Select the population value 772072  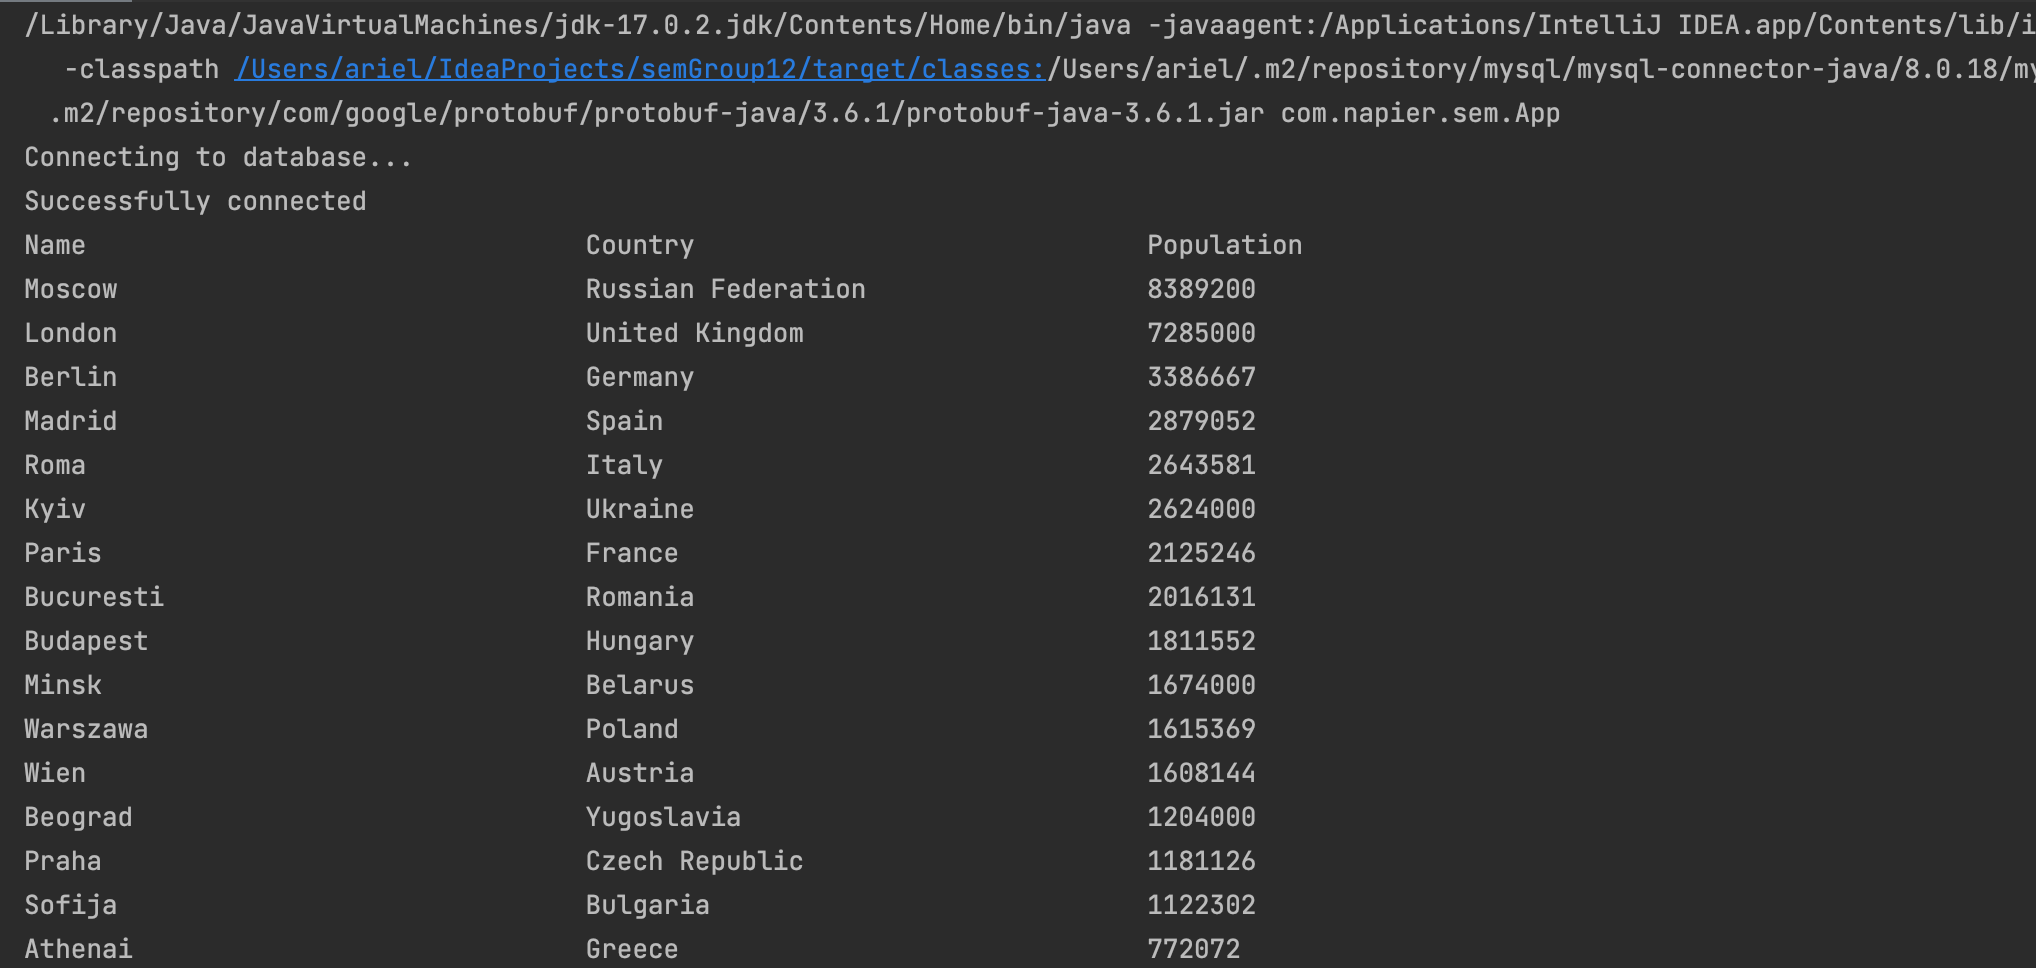[x=1193, y=949]
